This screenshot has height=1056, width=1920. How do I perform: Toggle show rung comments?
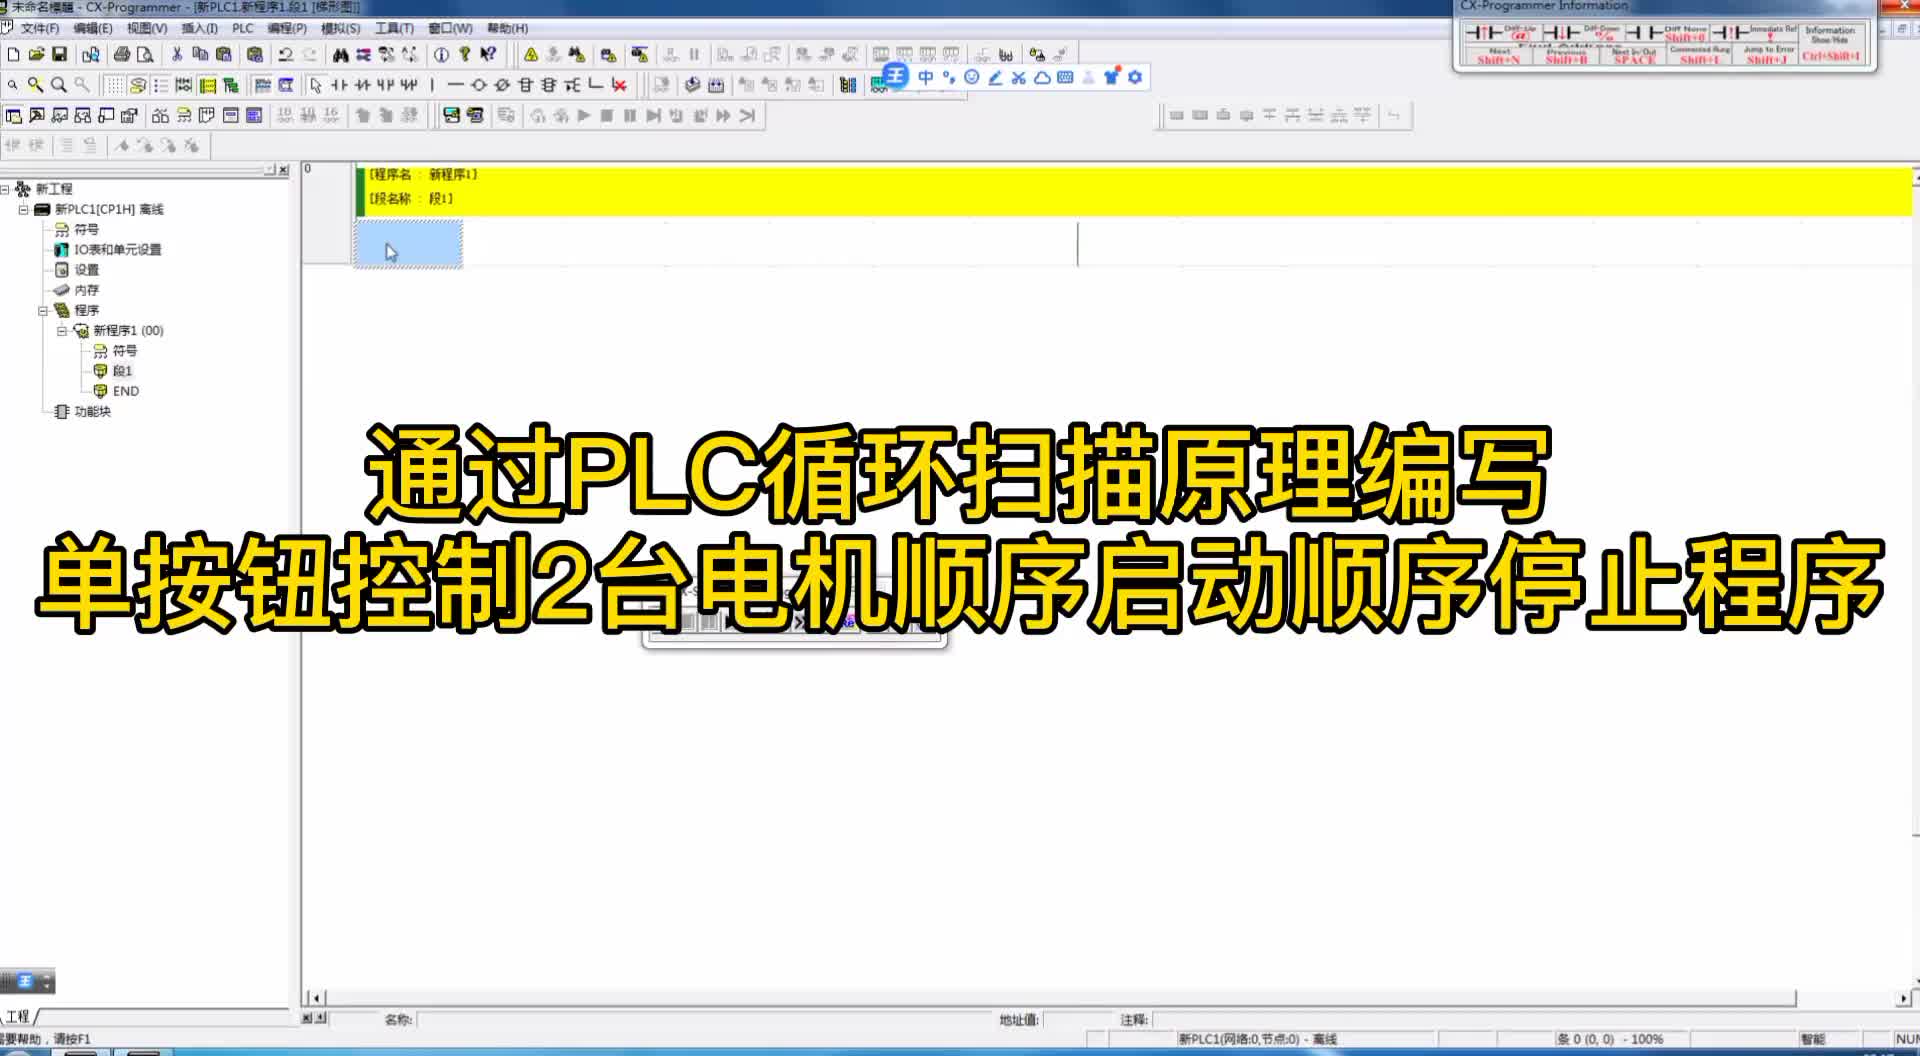(138, 85)
